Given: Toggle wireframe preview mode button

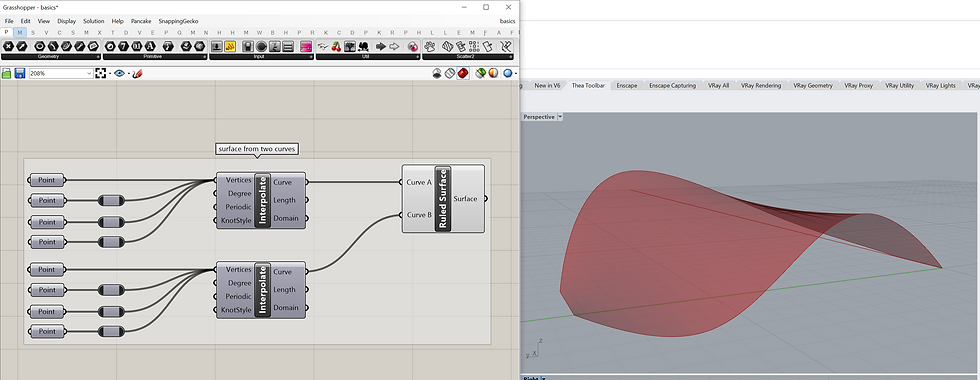Looking at the screenshot, I should (x=449, y=73).
